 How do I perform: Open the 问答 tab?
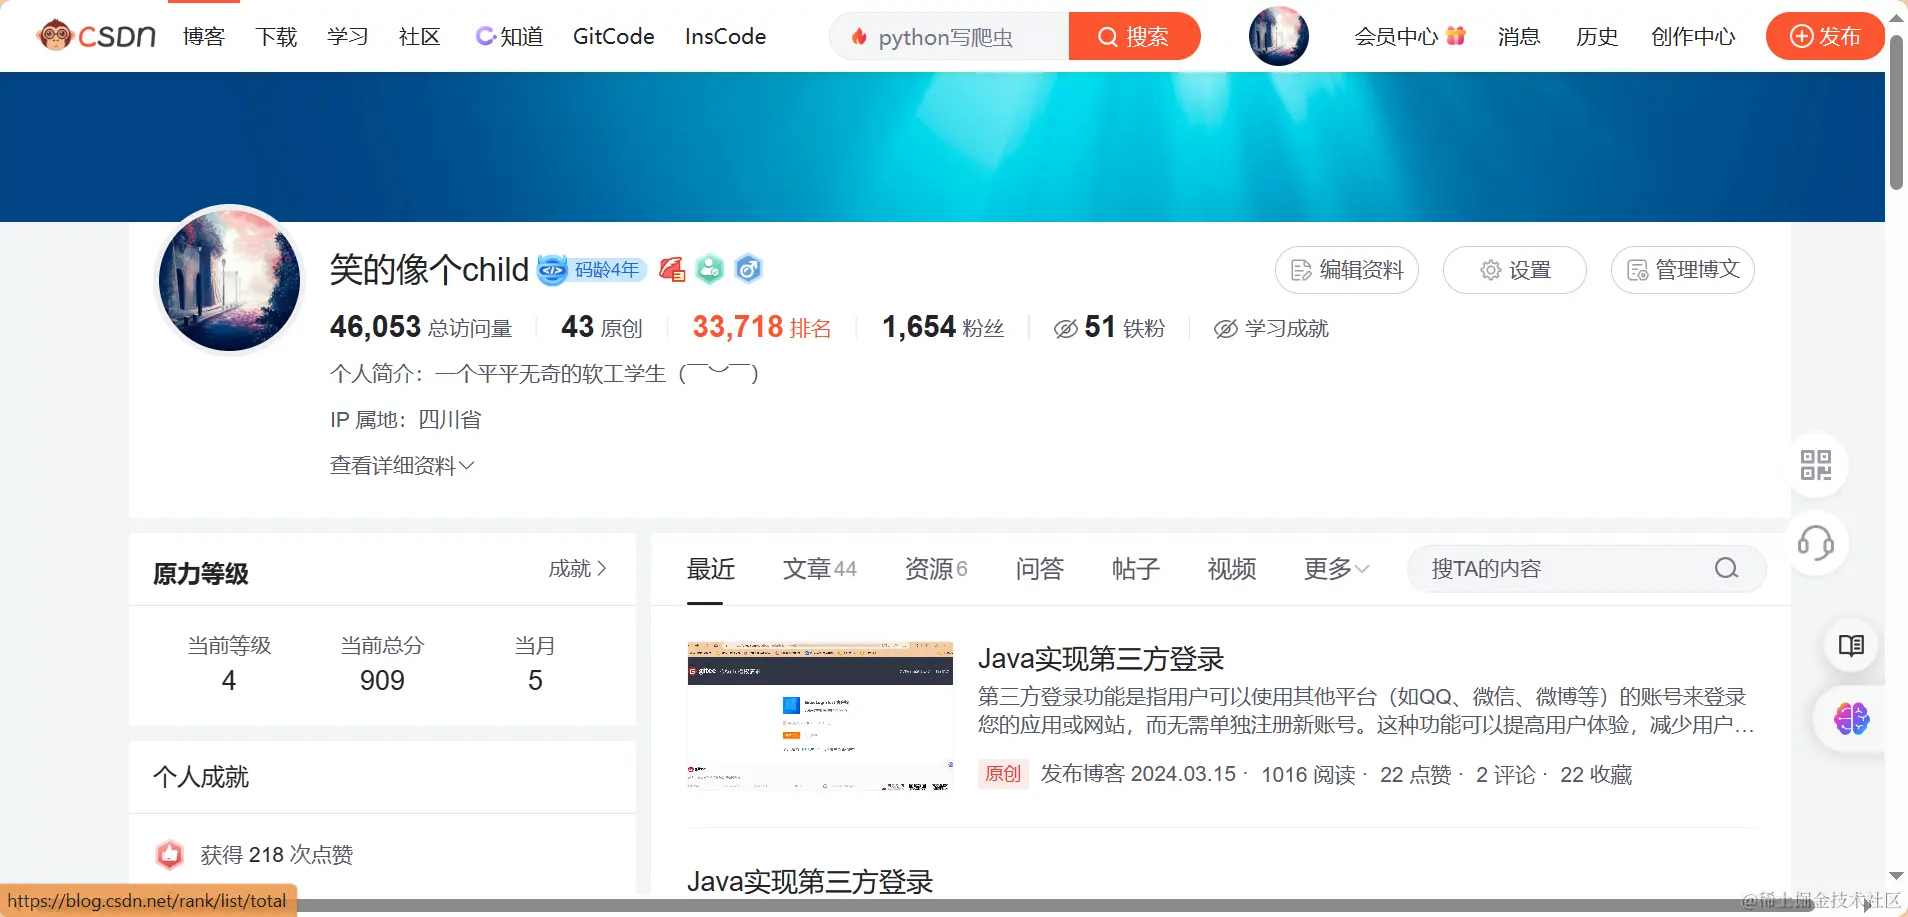click(1040, 569)
